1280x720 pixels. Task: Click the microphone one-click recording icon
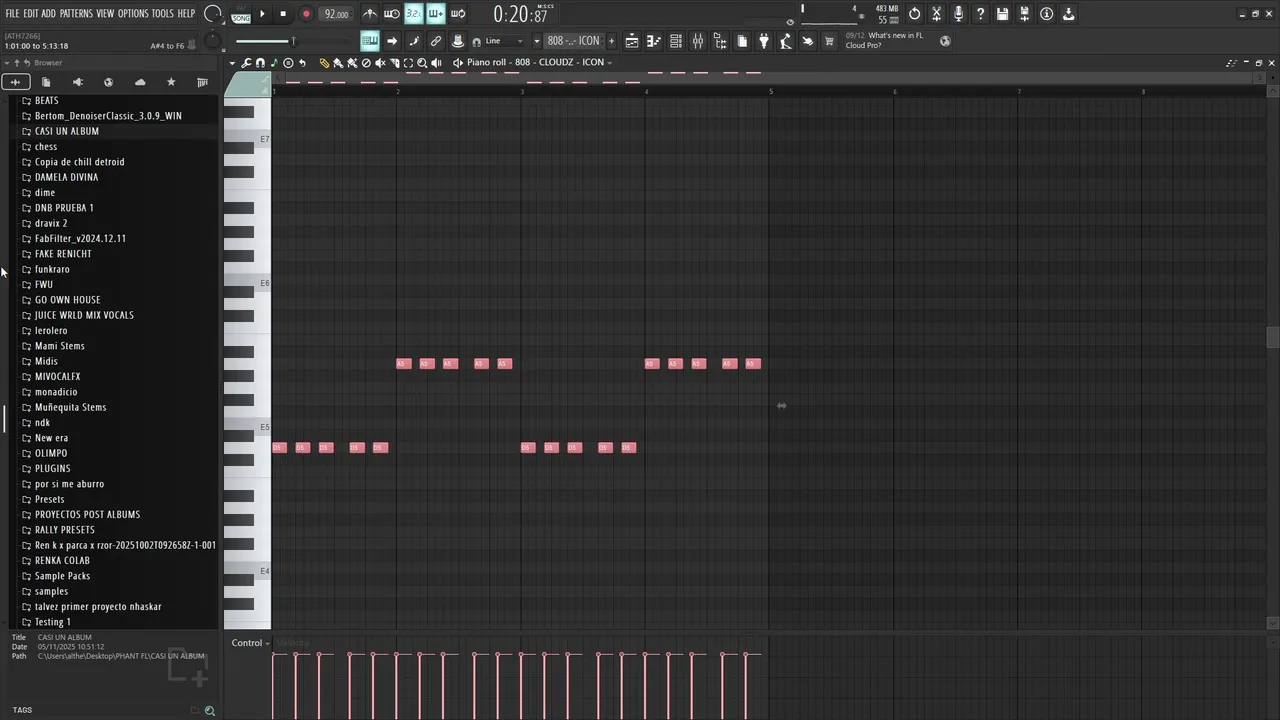(958, 14)
